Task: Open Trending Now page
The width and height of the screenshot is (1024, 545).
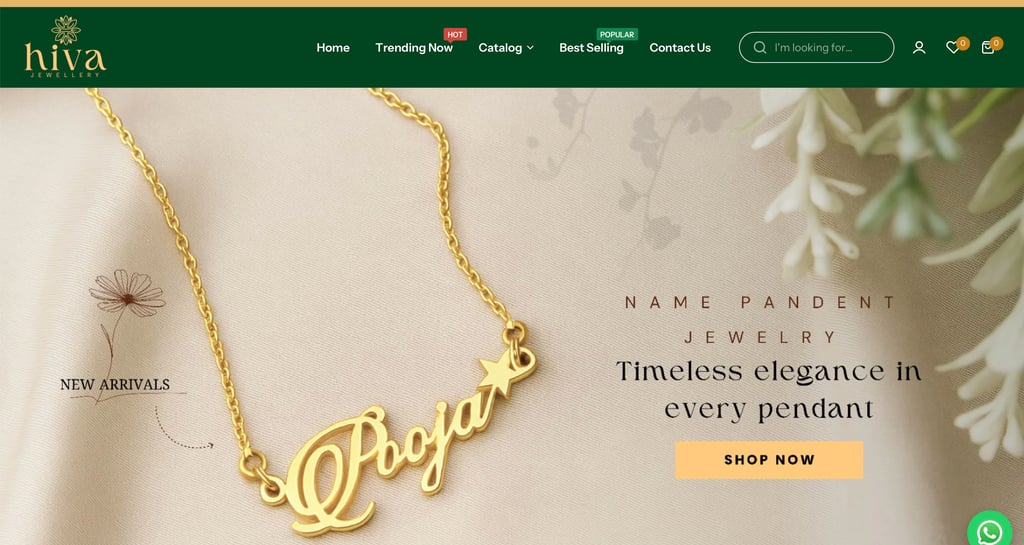Action: click(414, 48)
